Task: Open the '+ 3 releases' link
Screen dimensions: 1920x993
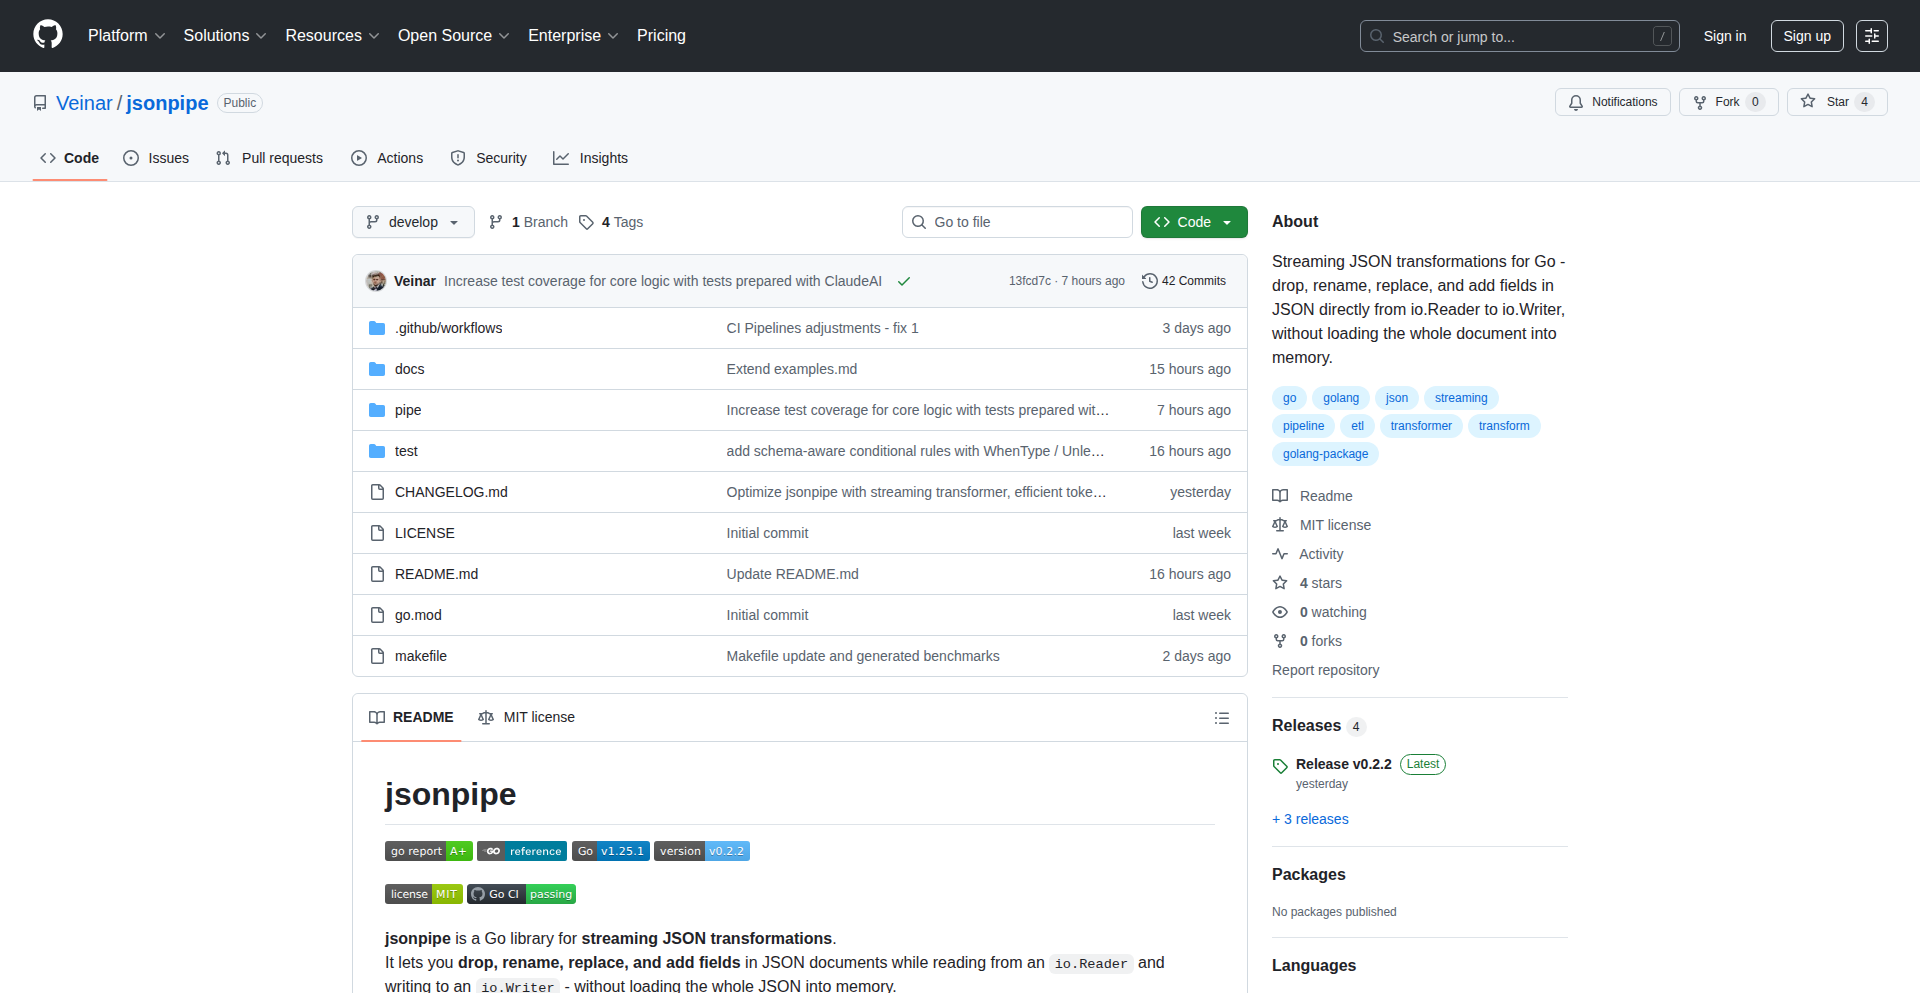Action: pos(1310,819)
